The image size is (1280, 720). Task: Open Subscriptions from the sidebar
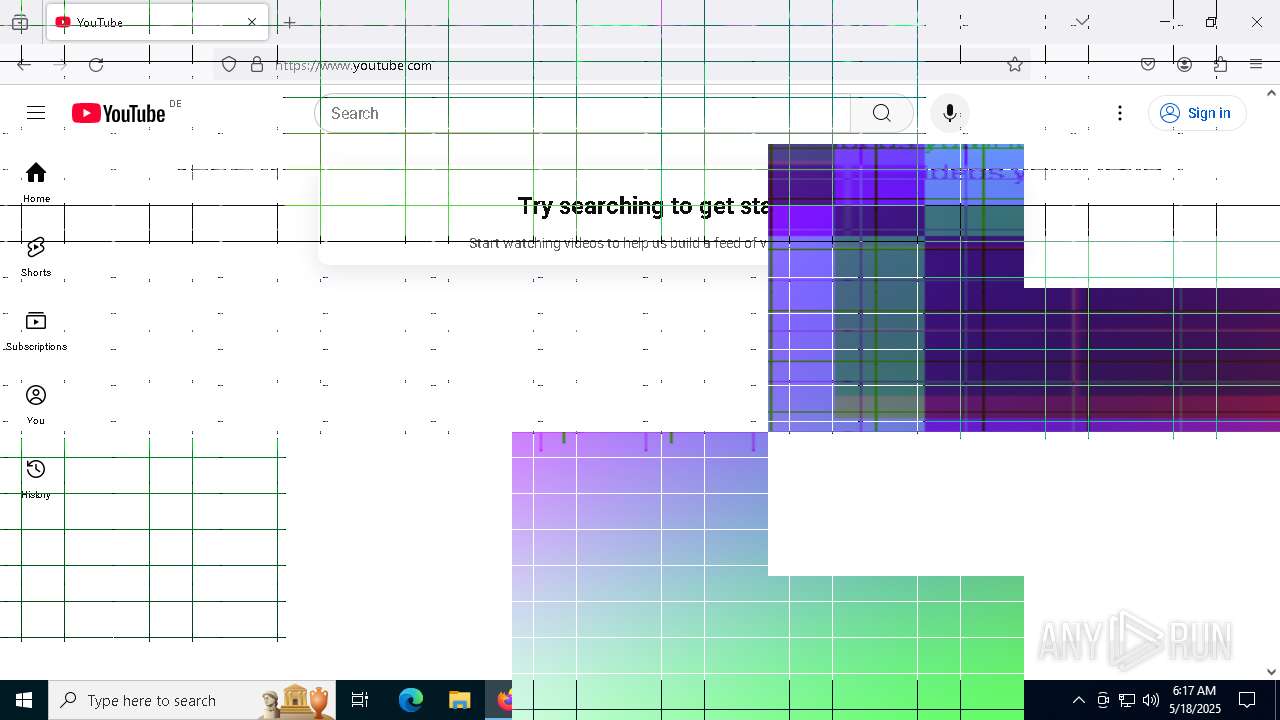click(x=36, y=331)
